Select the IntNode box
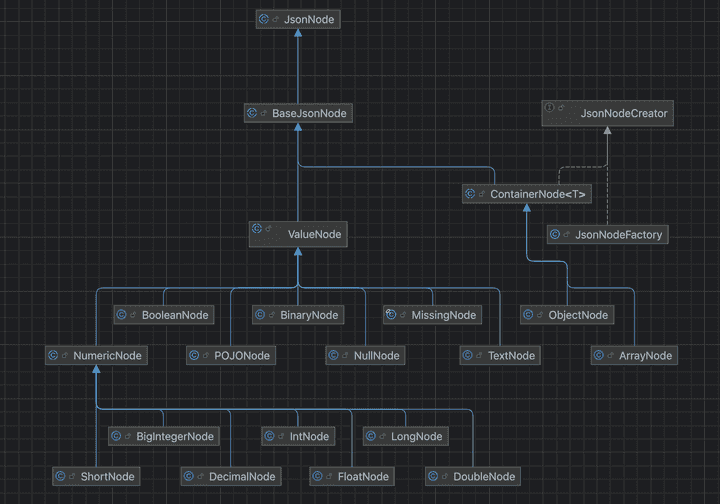The height and width of the screenshot is (504, 720). pyautogui.click(x=298, y=436)
